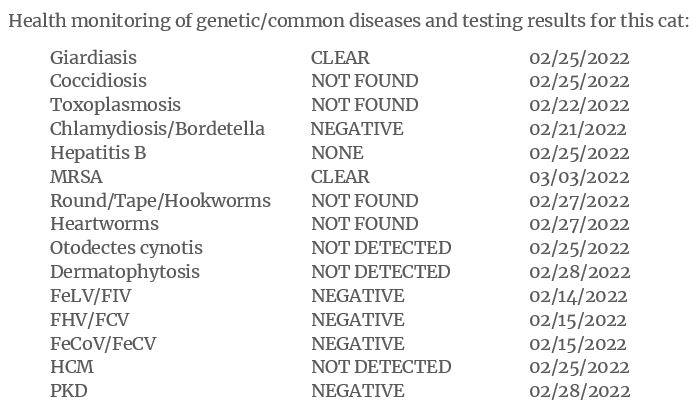Click the Otodectes cynotis entry
Screen dimensions: 695x410
[x=126, y=248]
